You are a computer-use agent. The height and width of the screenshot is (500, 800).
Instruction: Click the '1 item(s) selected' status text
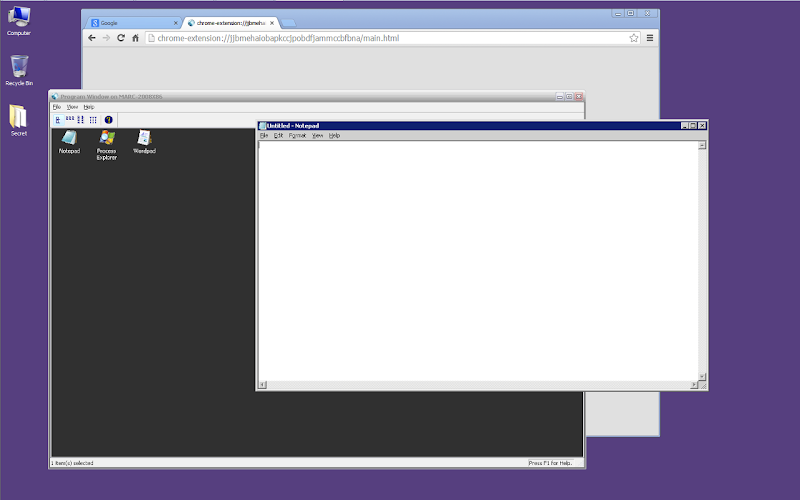click(x=72, y=463)
